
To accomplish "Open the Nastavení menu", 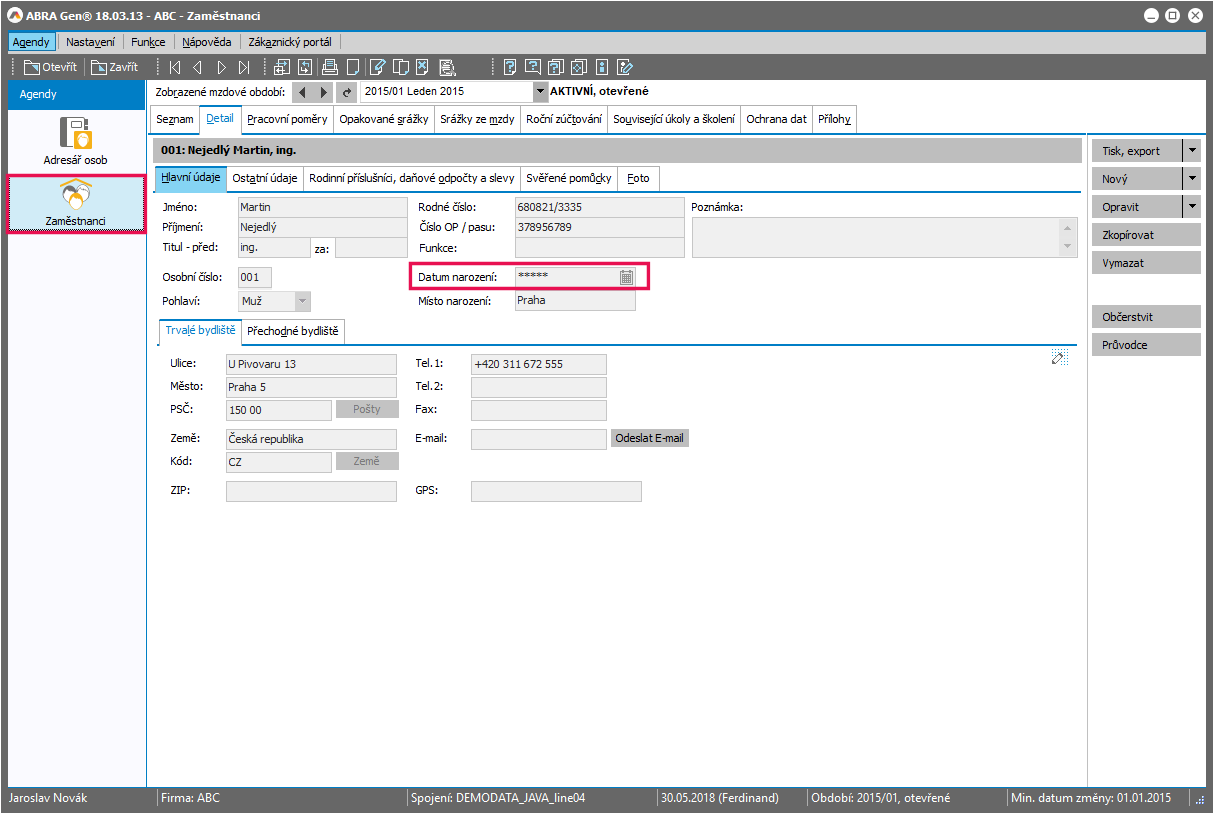I will click(90, 42).
